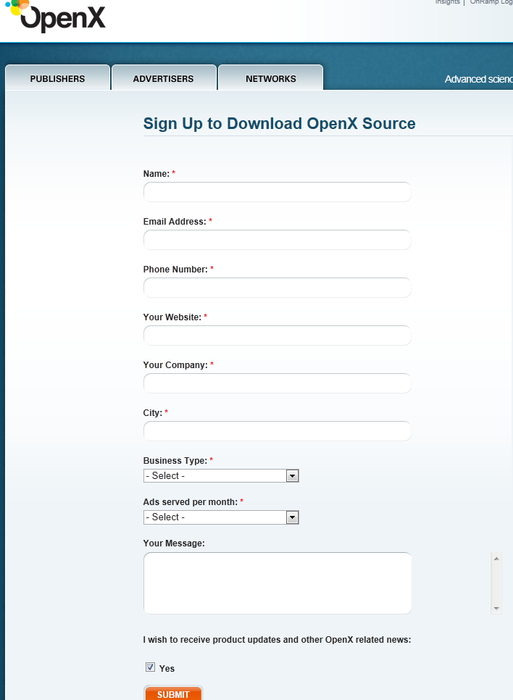The width and height of the screenshot is (513, 700).
Task: Uncheck the Yes newsletter checkbox
Action: (x=150, y=667)
